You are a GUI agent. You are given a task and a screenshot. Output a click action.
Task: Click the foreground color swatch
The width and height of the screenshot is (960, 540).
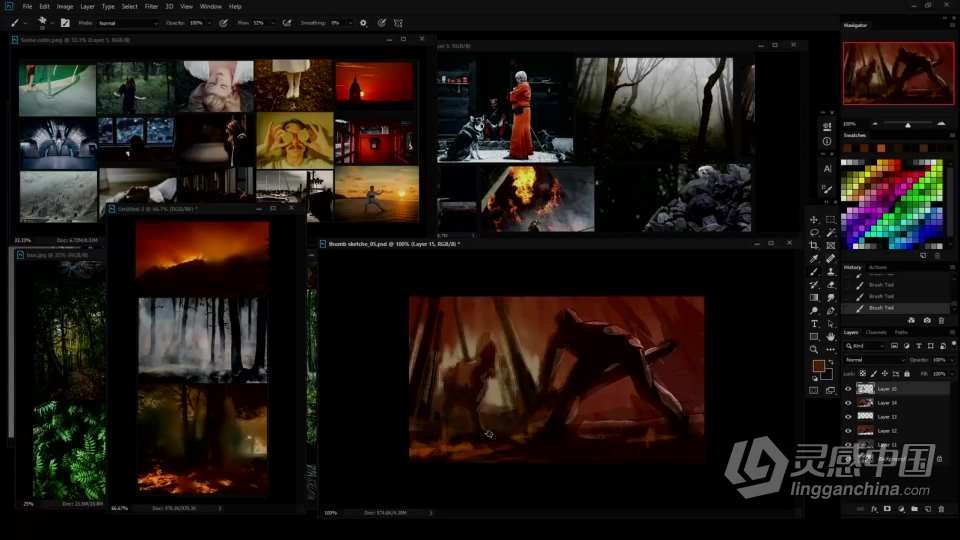click(x=819, y=366)
